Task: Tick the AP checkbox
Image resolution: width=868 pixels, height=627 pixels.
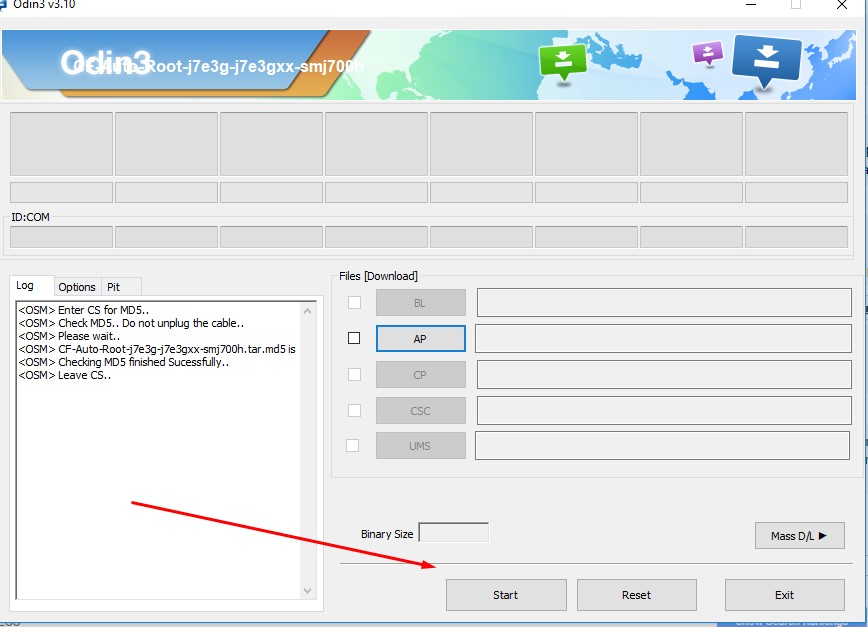Action: [x=354, y=338]
